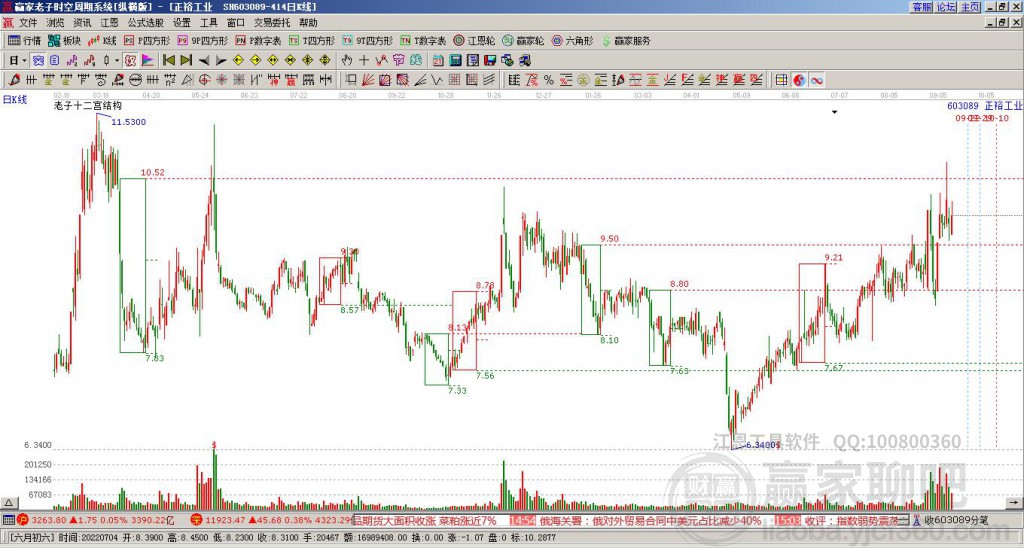Screen dimensions: 1024x548
Task: Click the 权 (ex-rights adjustment) toggle icon
Action: [130, 60]
